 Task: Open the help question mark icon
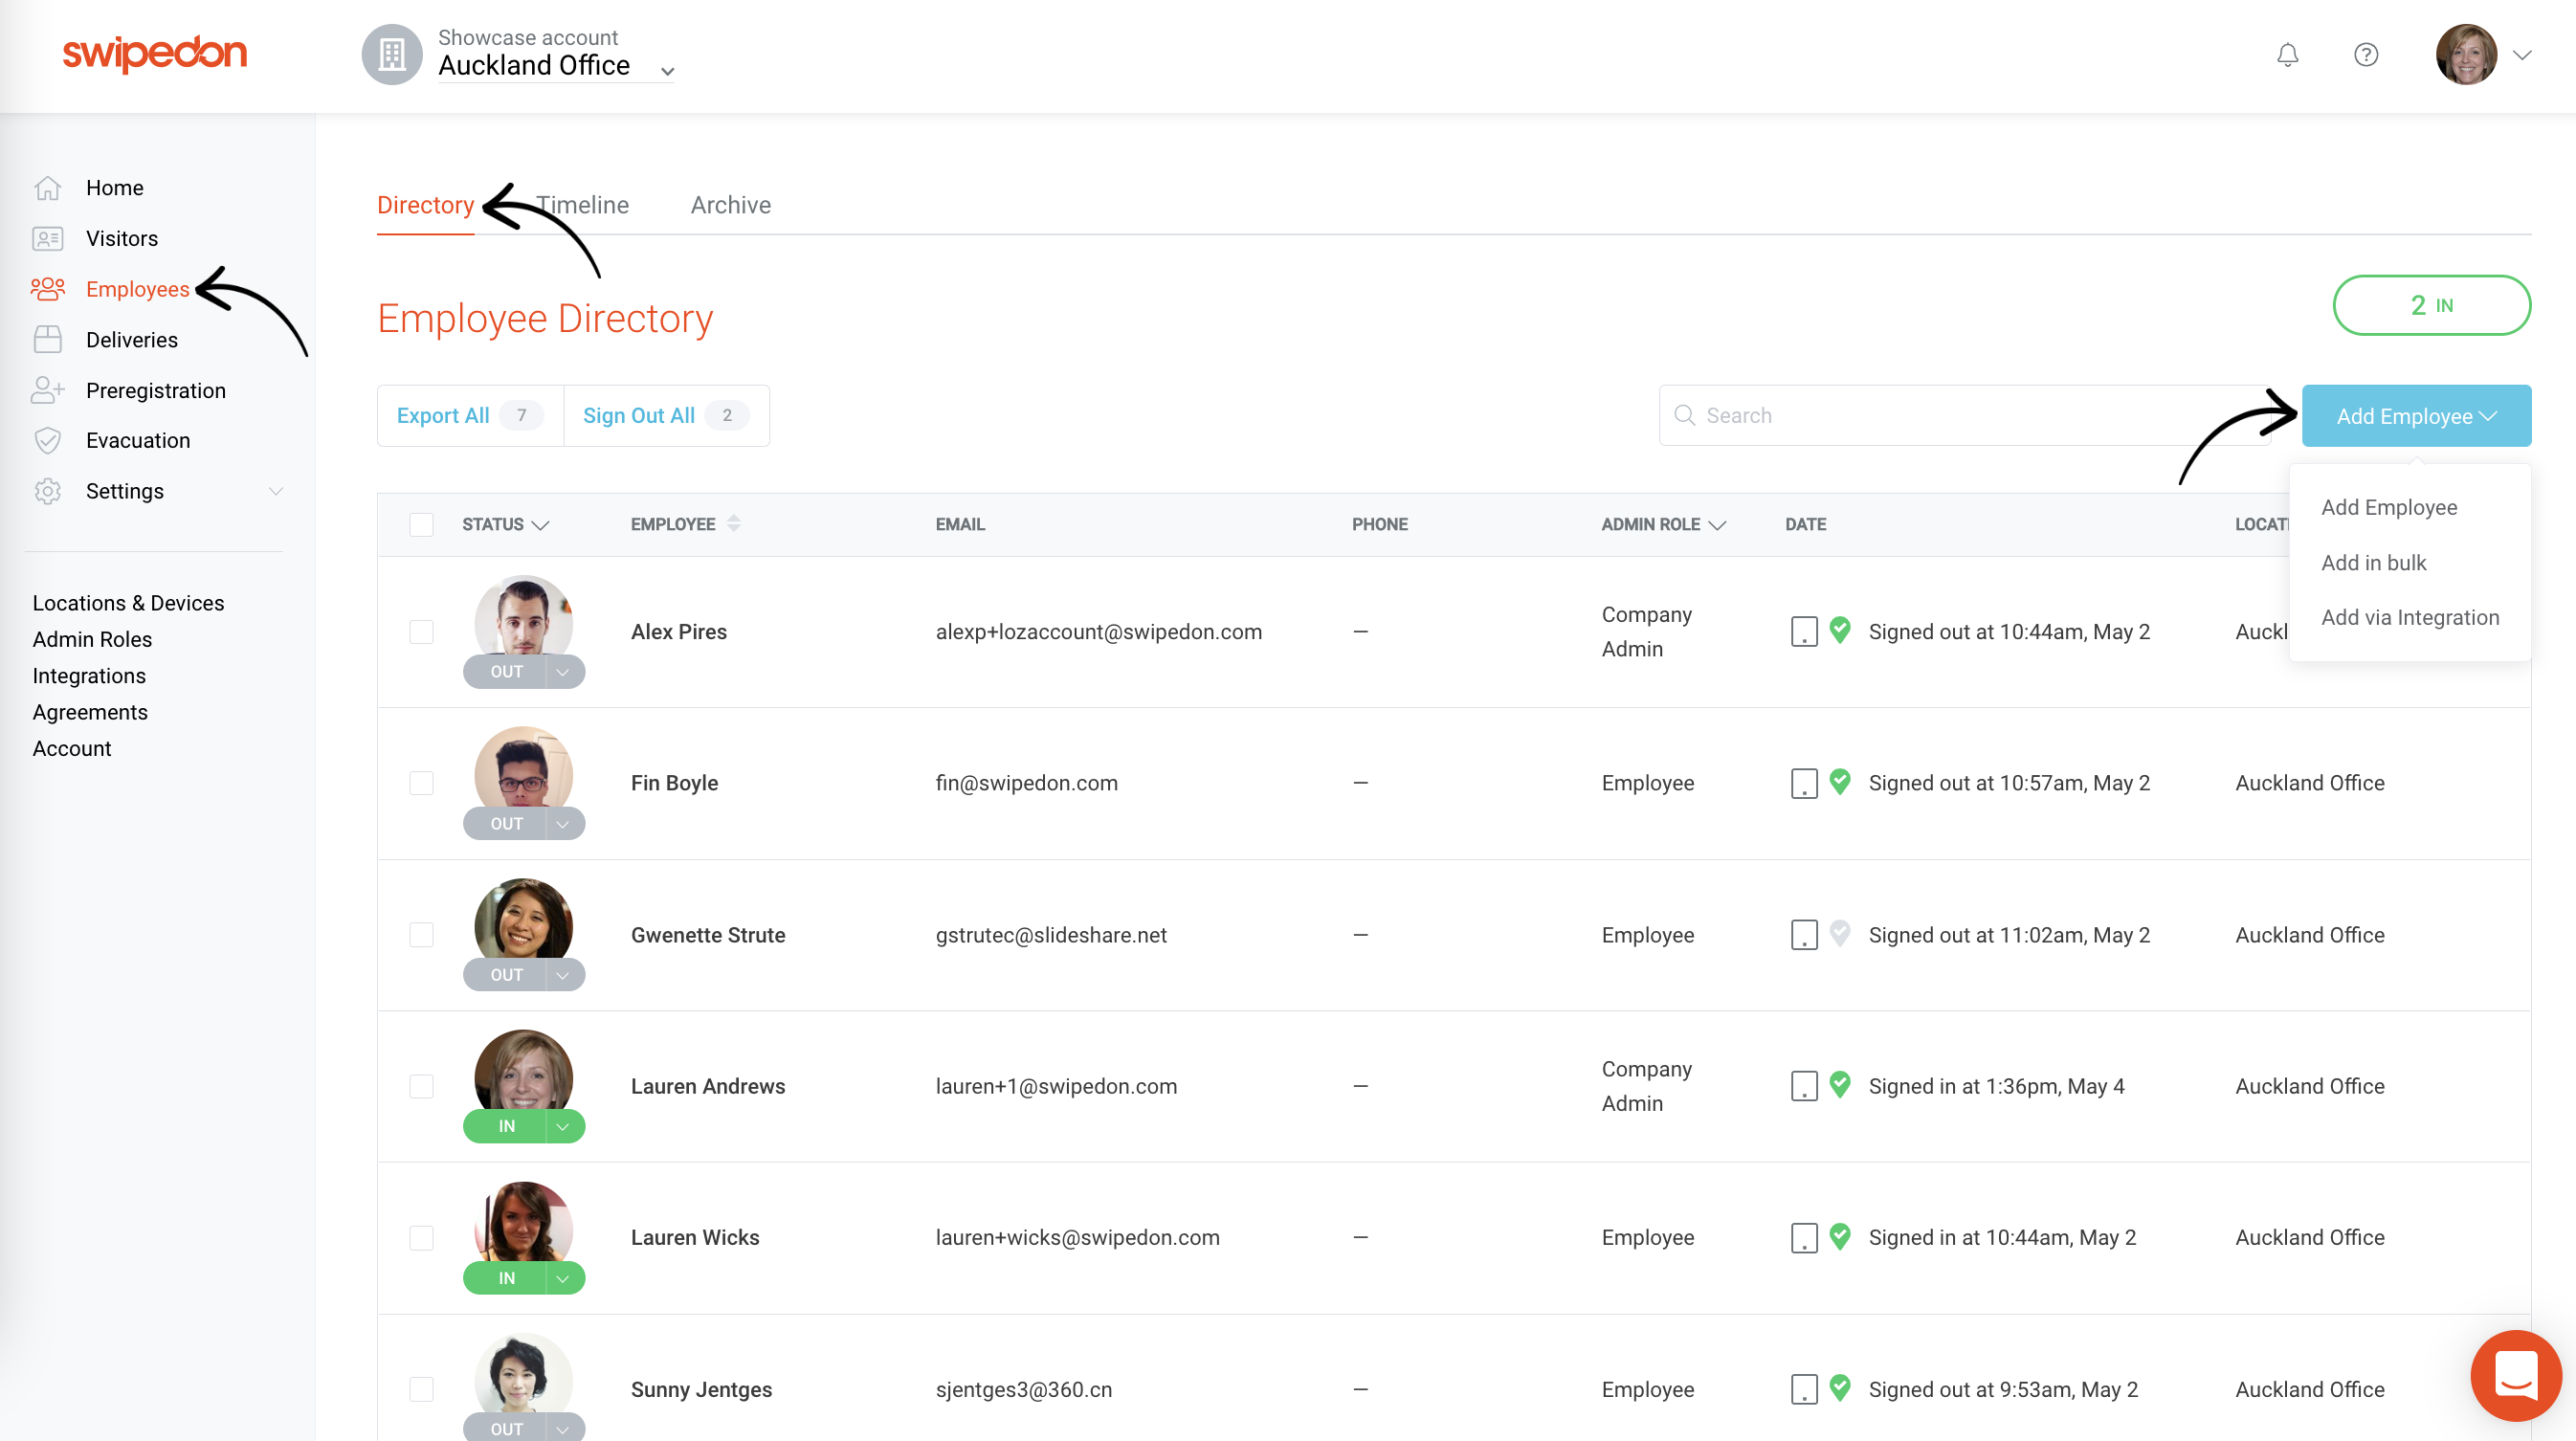[2366, 55]
